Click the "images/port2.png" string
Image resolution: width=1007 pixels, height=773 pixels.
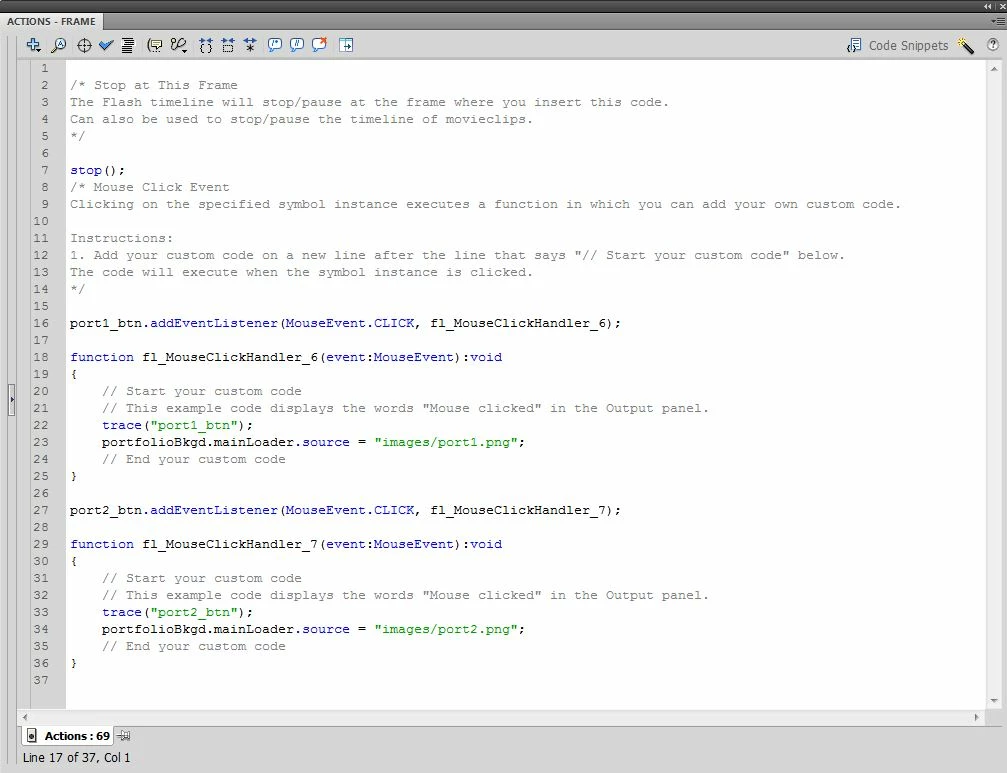(x=446, y=629)
